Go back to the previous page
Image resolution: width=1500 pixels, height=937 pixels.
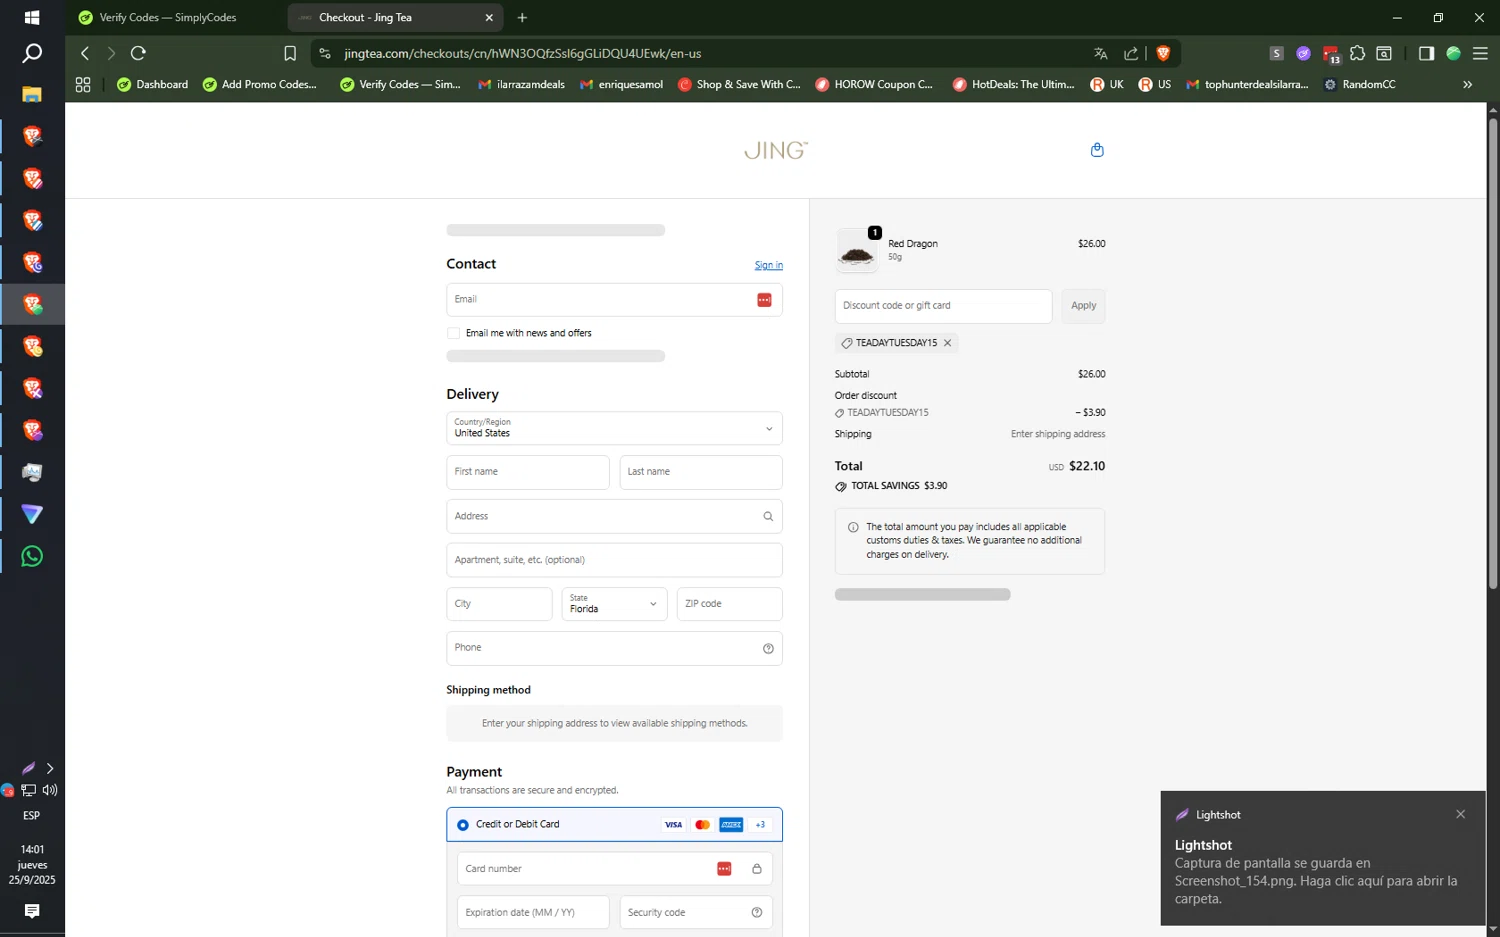coord(85,53)
